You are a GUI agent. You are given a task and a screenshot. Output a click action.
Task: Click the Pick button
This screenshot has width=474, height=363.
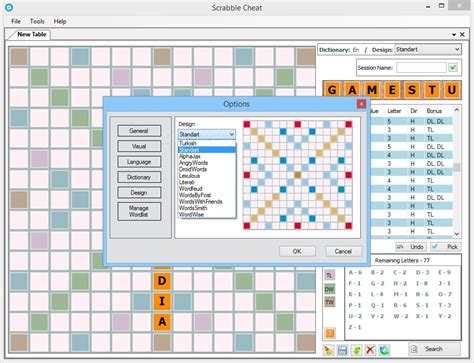(x=446, y=247)
